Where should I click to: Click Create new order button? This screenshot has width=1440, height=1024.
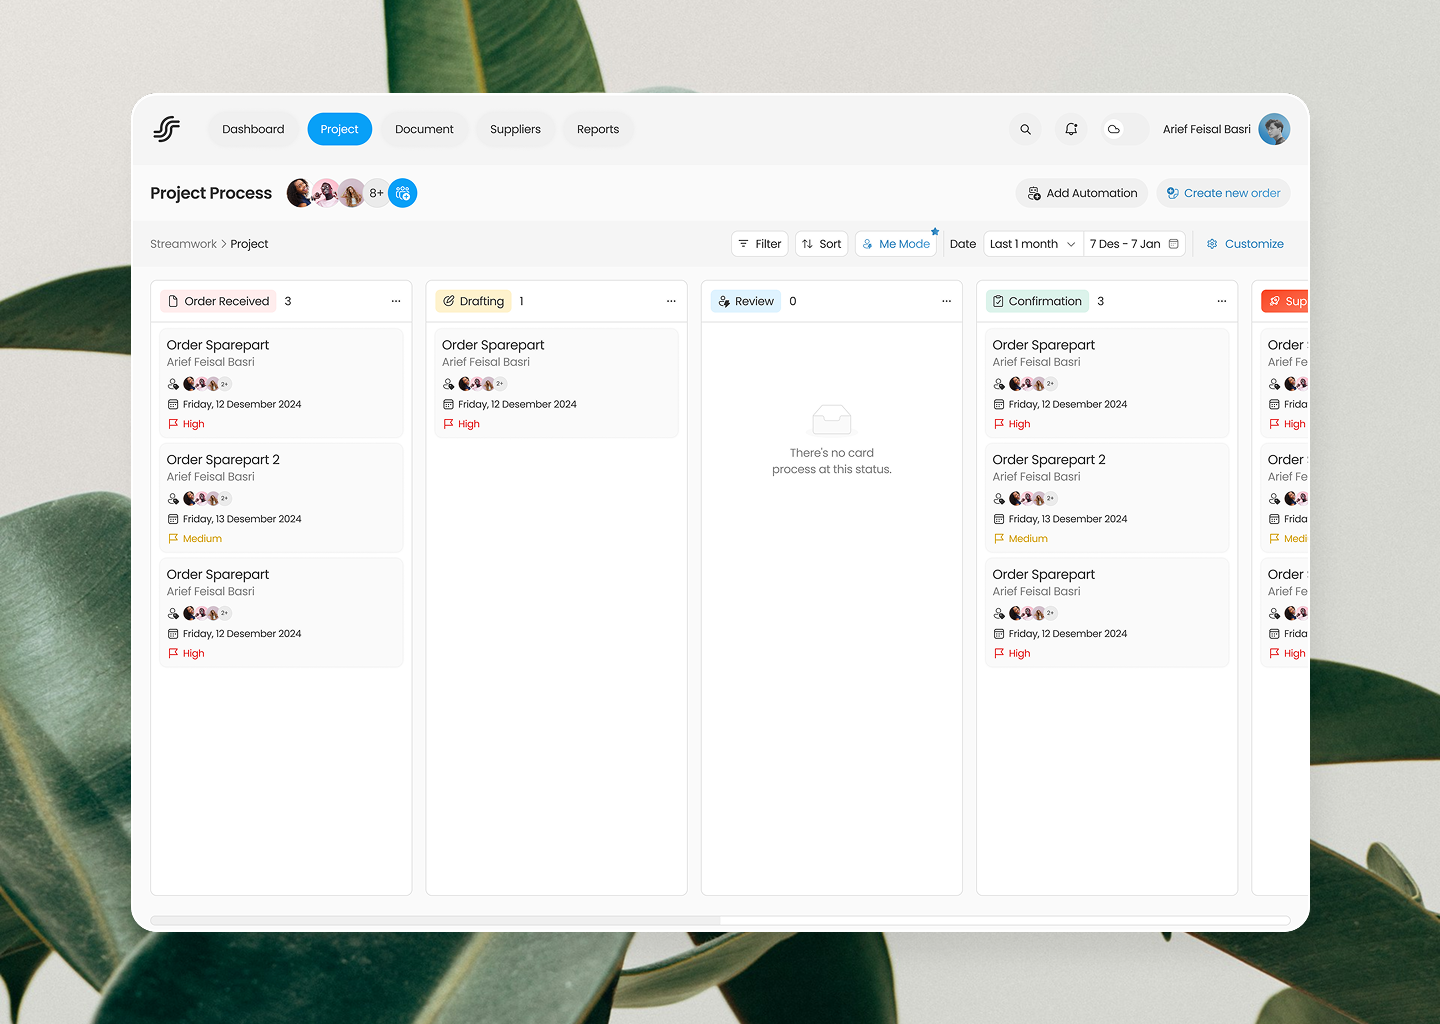1223,193
